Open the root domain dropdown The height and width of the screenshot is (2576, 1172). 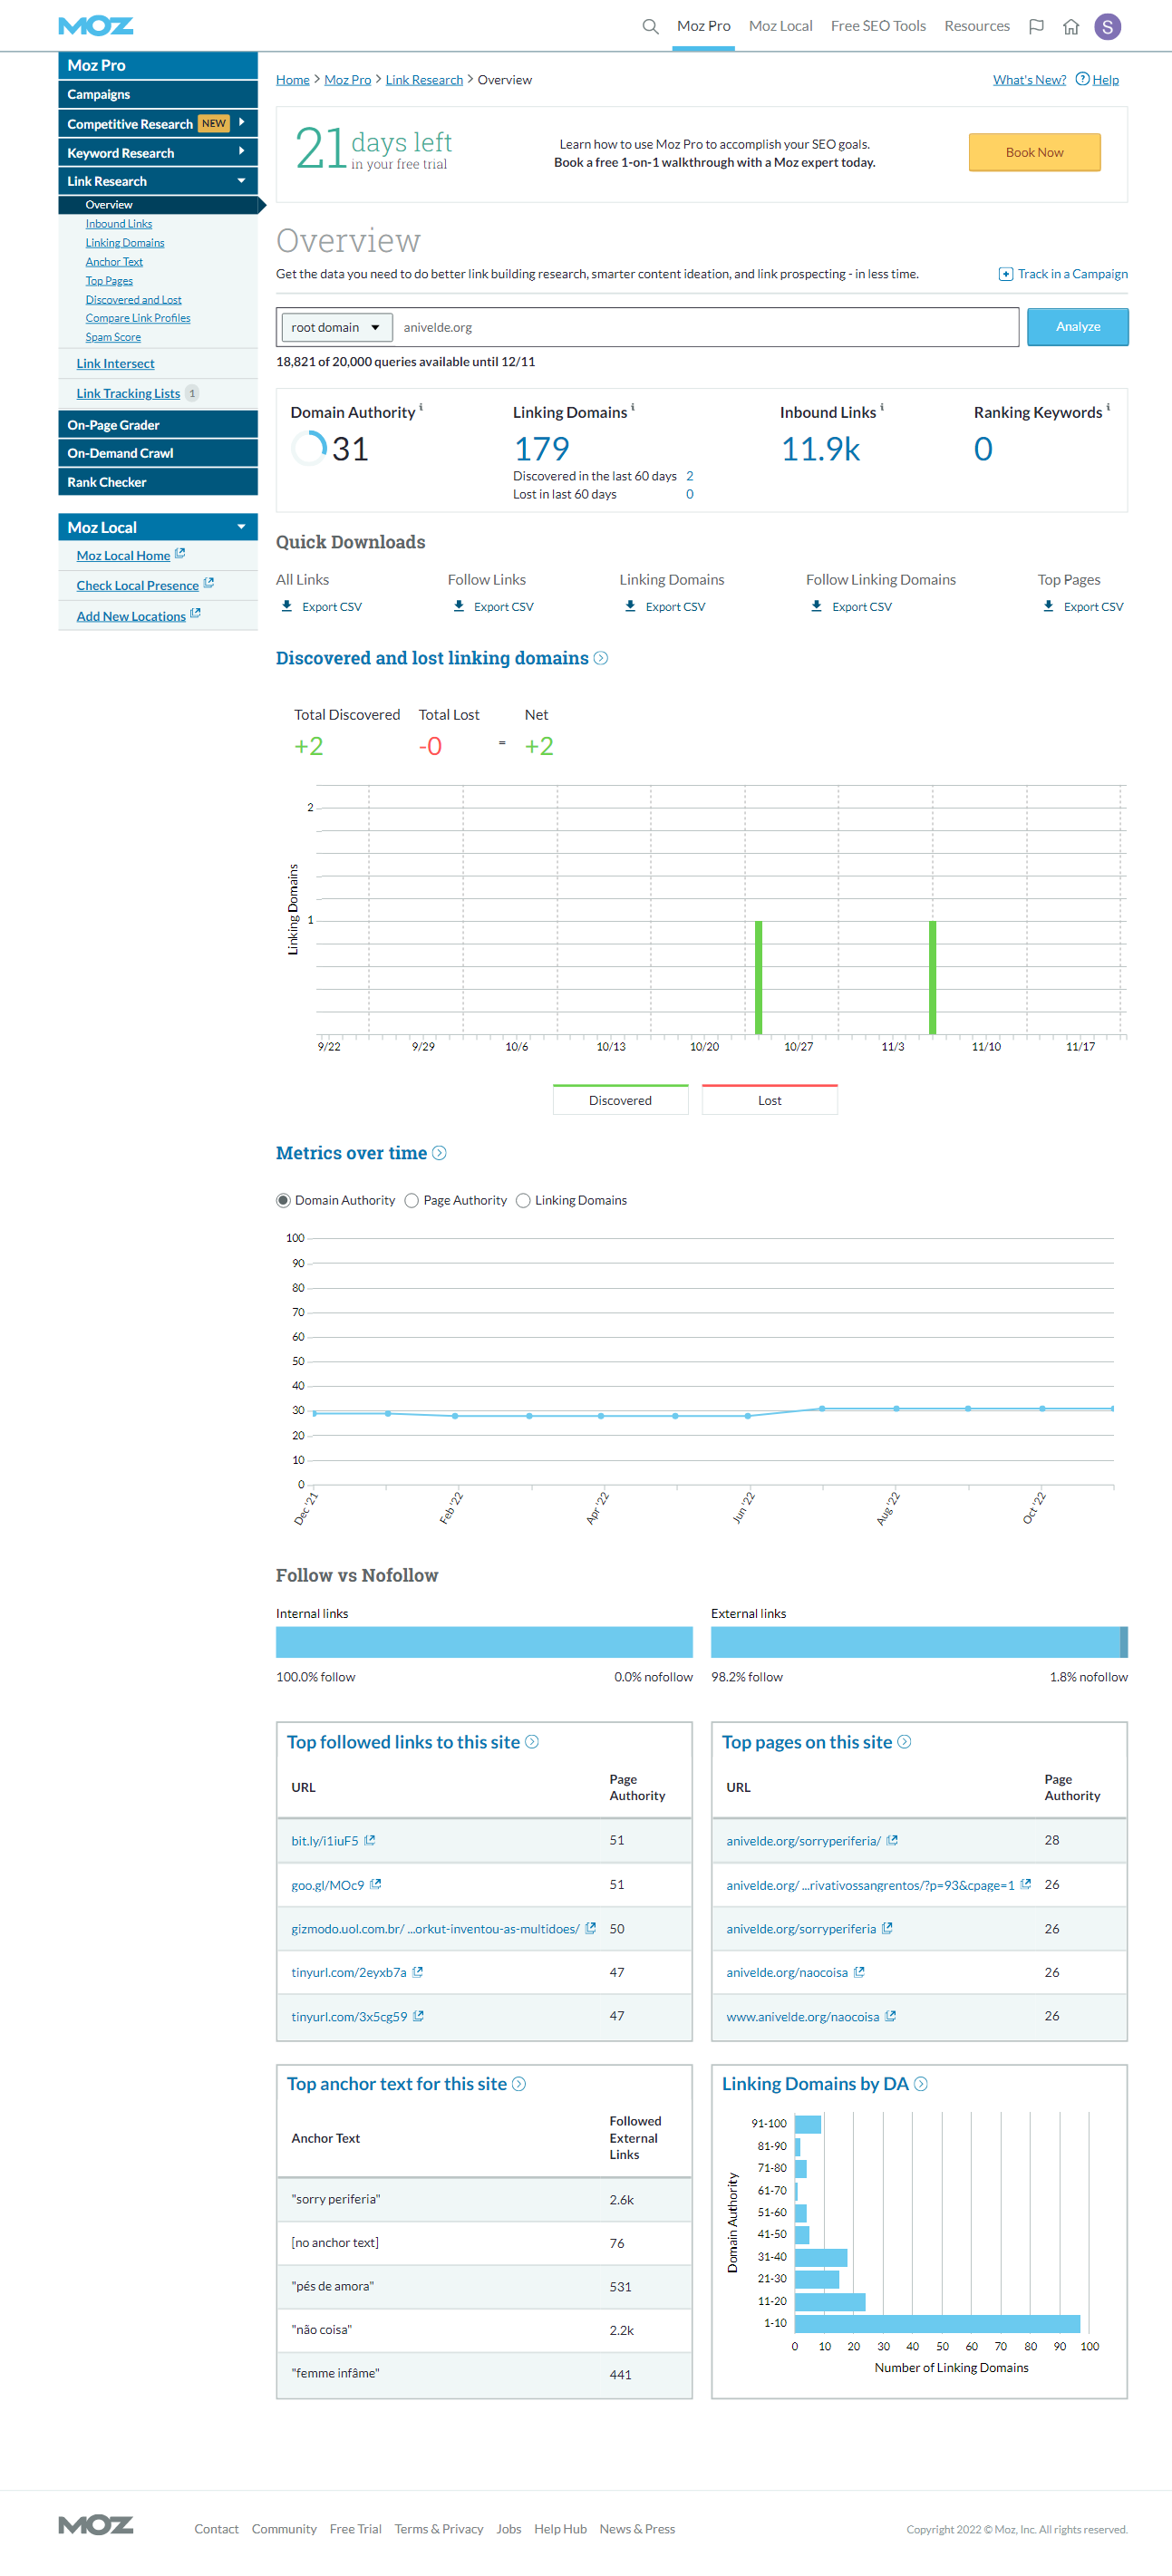click(335, 327)
